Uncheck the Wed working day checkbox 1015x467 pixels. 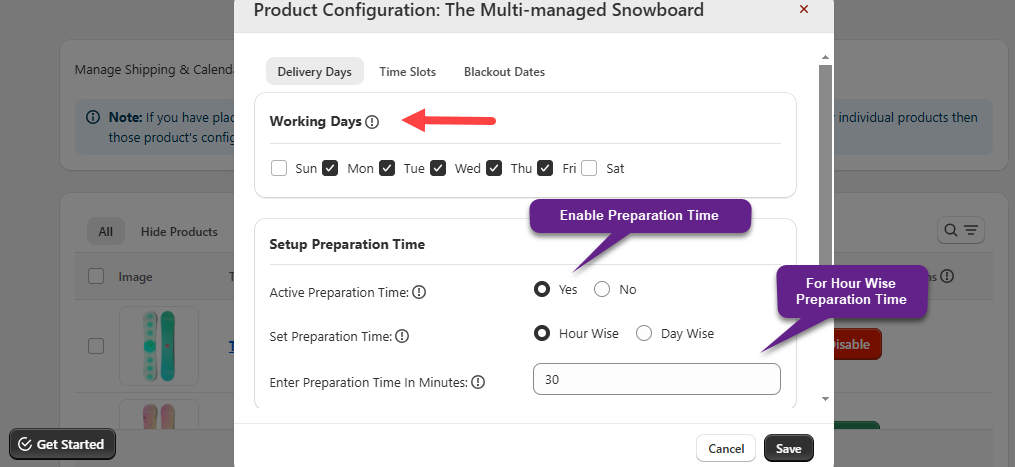tap(438, 168)
